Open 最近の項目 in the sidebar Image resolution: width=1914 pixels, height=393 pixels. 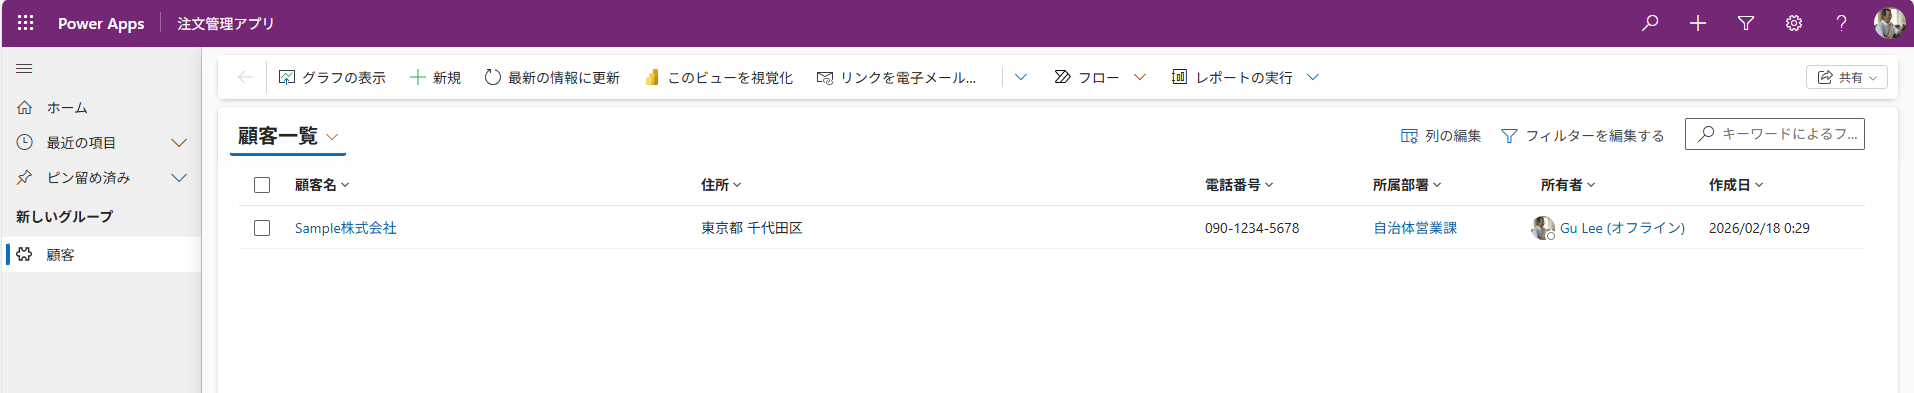[x=81, y=143]
